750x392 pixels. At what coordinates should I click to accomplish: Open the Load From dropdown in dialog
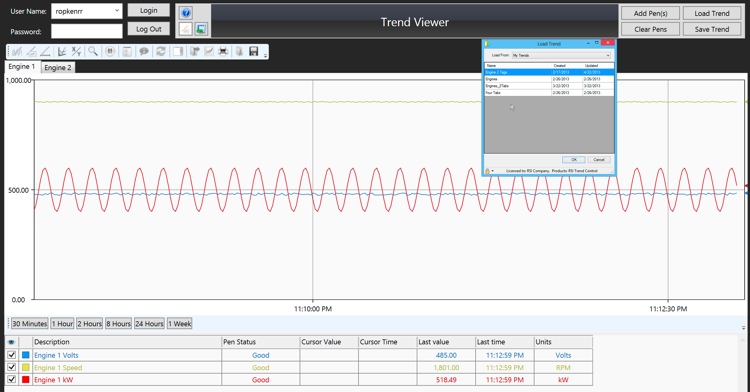pos(608,55)
